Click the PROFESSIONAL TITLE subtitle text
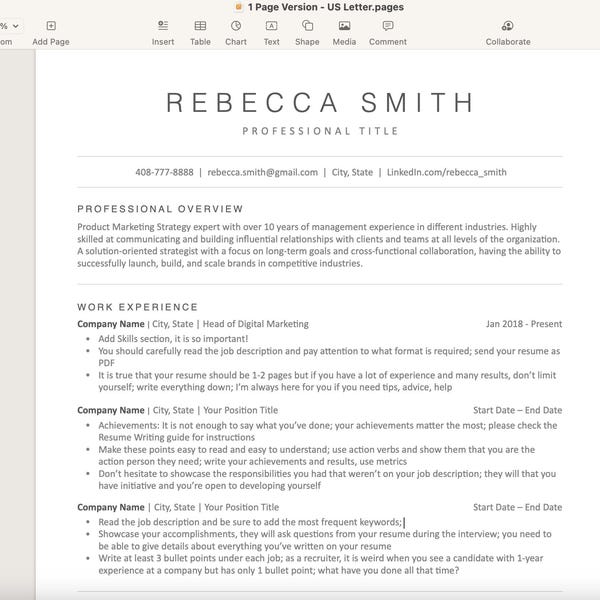Screen dimensions: 600x600 tap(320, 131)
